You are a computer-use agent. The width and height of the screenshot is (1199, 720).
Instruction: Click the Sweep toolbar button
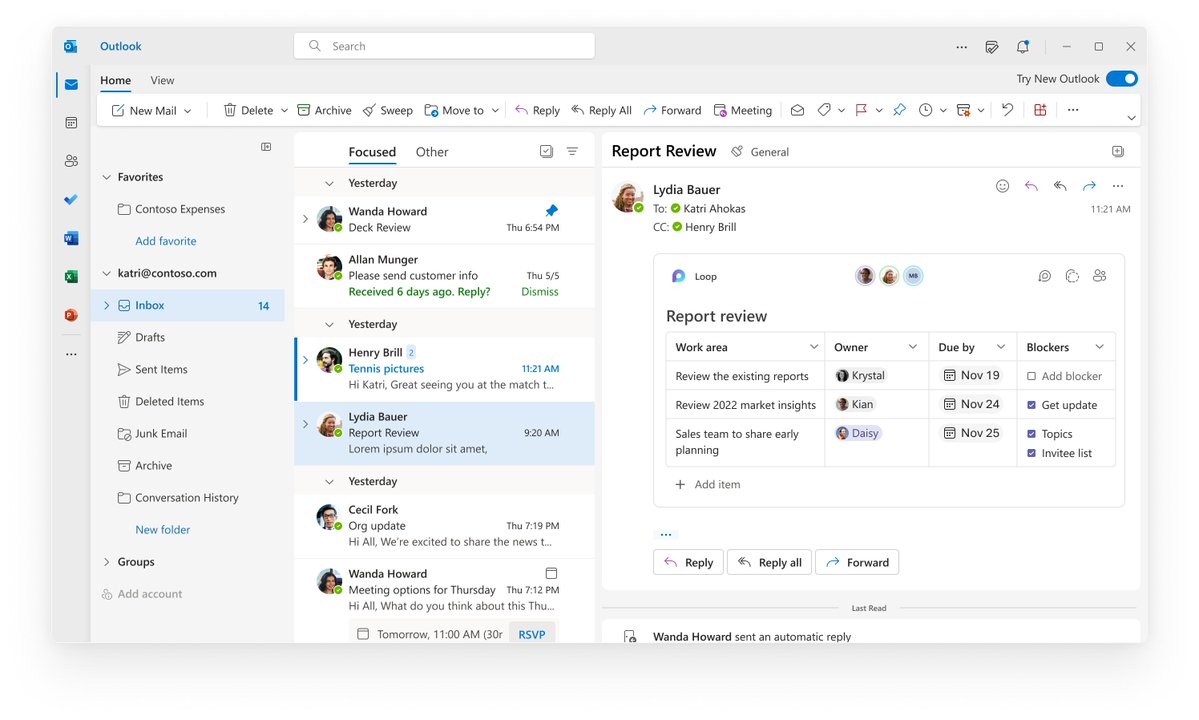point(388,110)
